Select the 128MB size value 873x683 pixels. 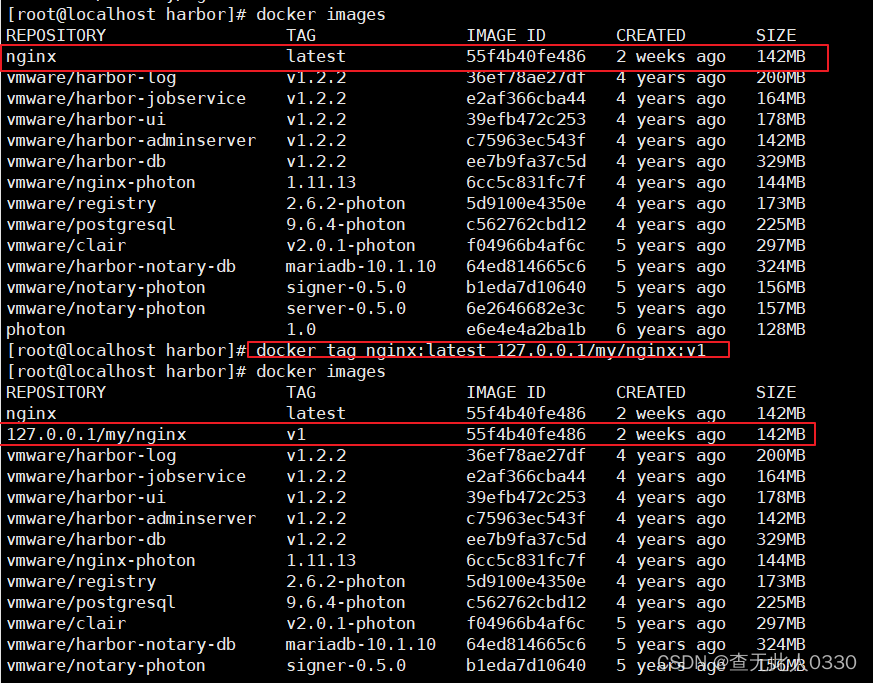(x=781, y=329)
